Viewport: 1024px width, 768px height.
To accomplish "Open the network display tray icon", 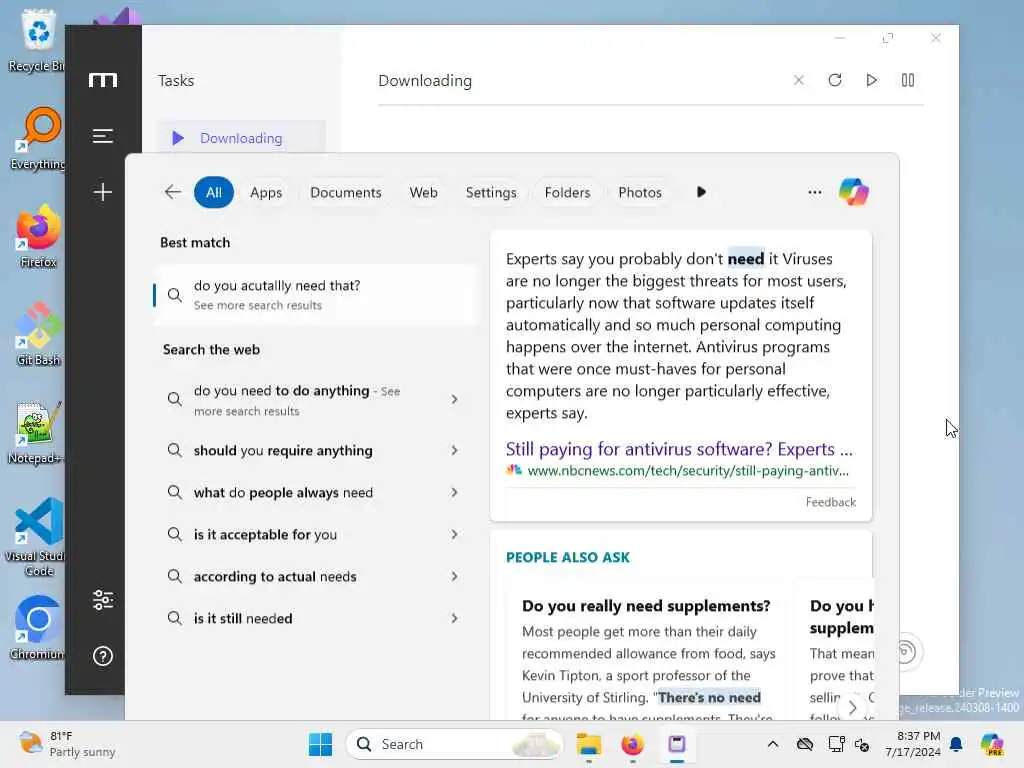I will (x=836, y=744).
